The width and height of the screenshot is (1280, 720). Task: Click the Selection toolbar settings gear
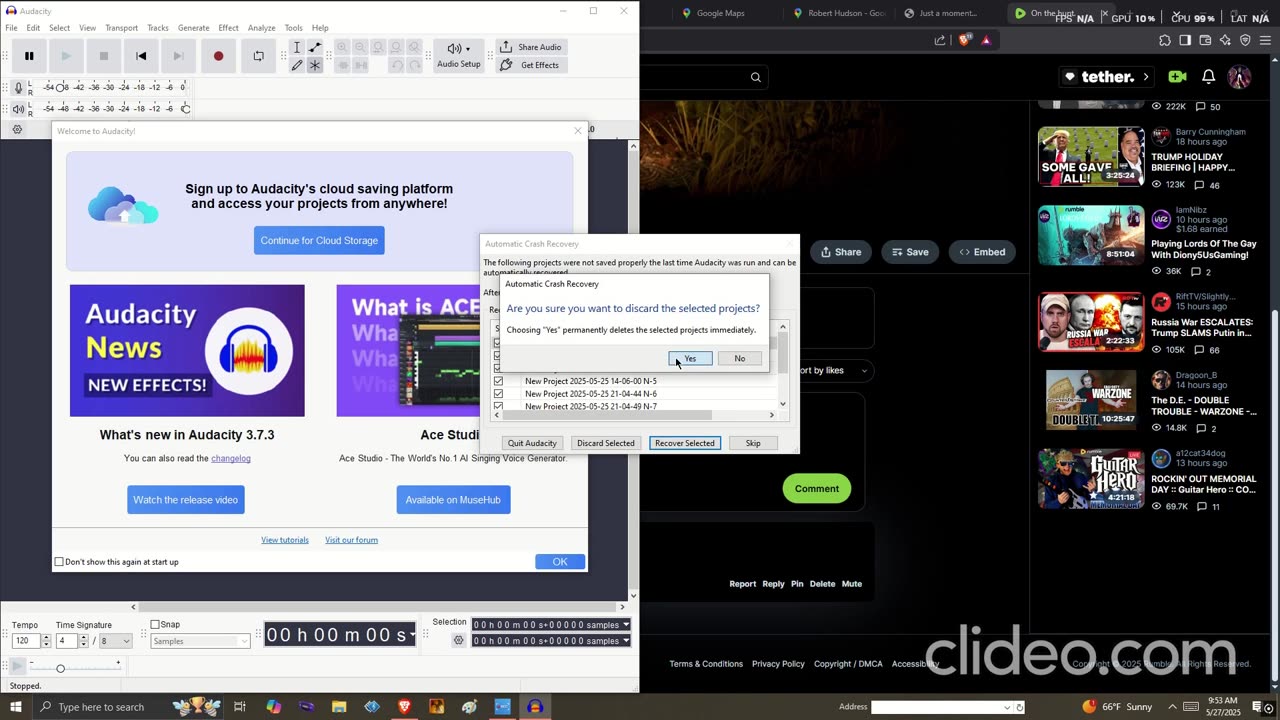coord(459,641)
